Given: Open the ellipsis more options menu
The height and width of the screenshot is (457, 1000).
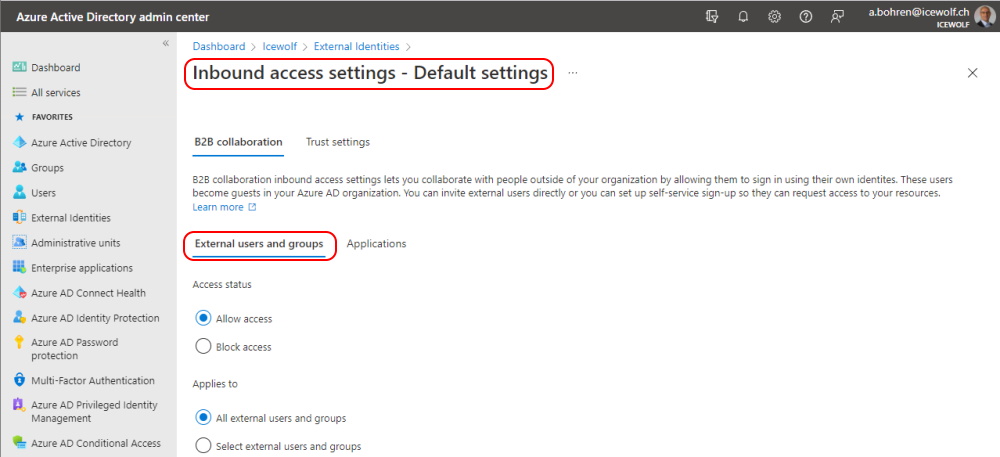Looking at the screenshot, I should click(573, 73).
